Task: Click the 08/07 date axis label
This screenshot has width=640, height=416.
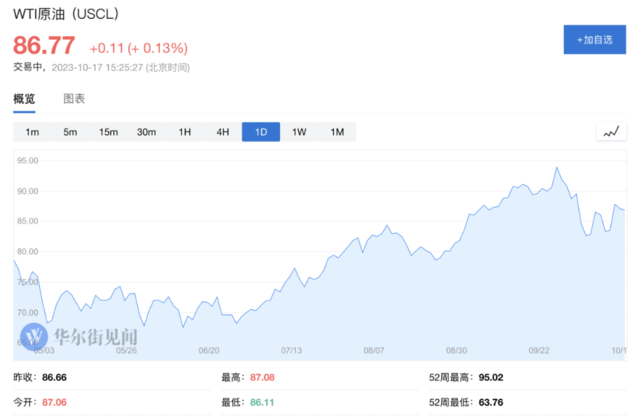Action: pyautogui.click(x=374, y=351)
